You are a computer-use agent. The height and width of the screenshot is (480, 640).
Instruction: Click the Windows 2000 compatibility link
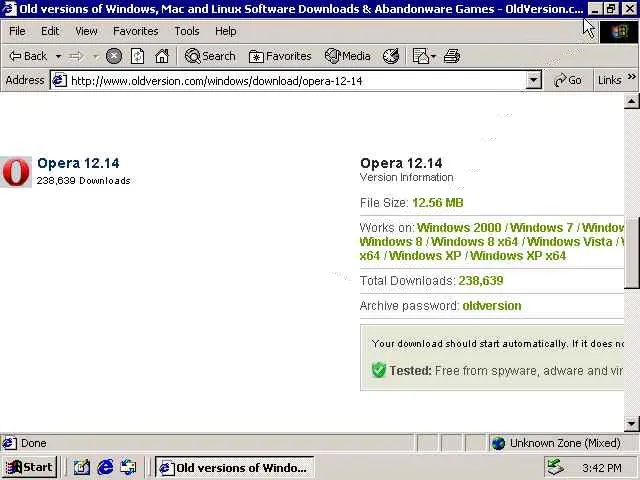pos(459,227)
